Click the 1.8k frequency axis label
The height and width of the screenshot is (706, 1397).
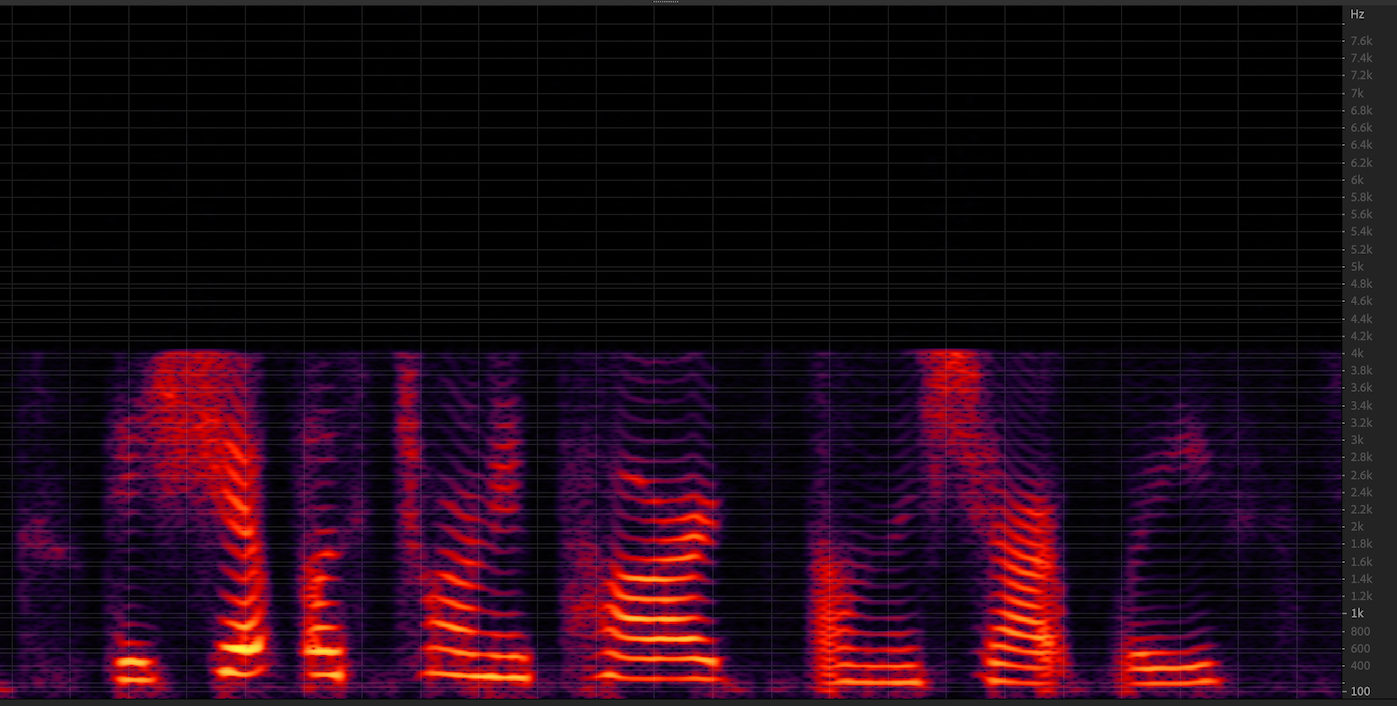[1361, 544]
